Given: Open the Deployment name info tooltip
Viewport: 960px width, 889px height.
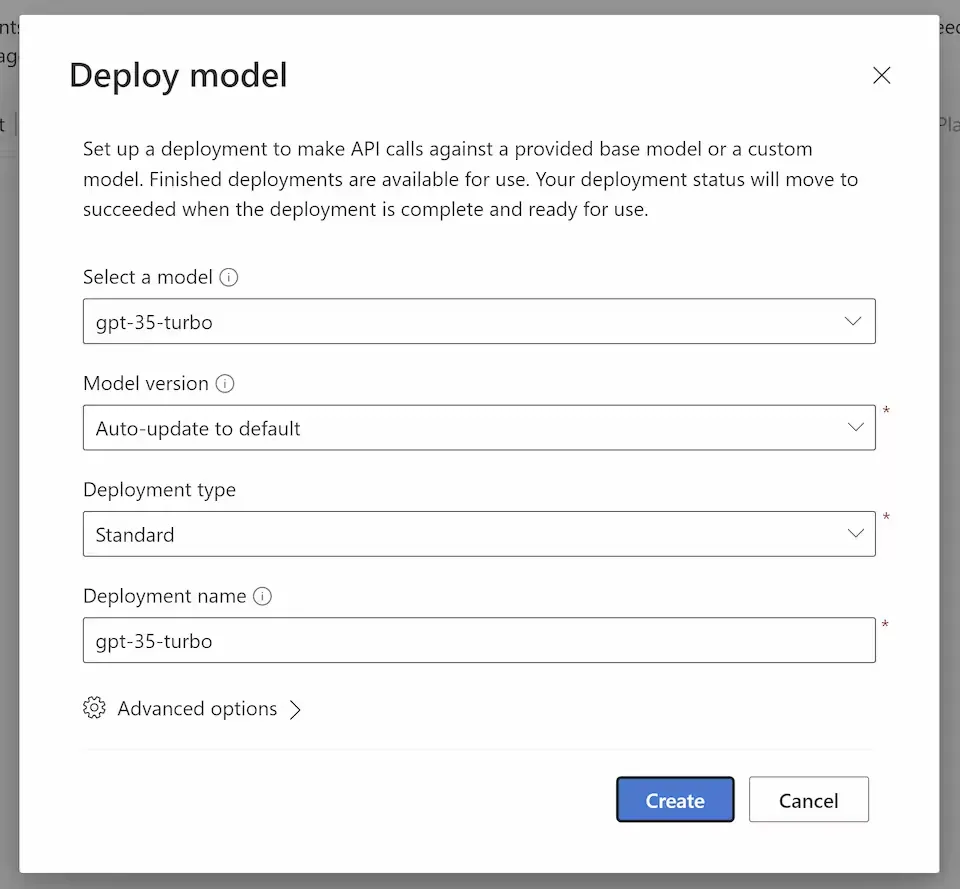Looking at the screenshot, I should tap(262, 596).
